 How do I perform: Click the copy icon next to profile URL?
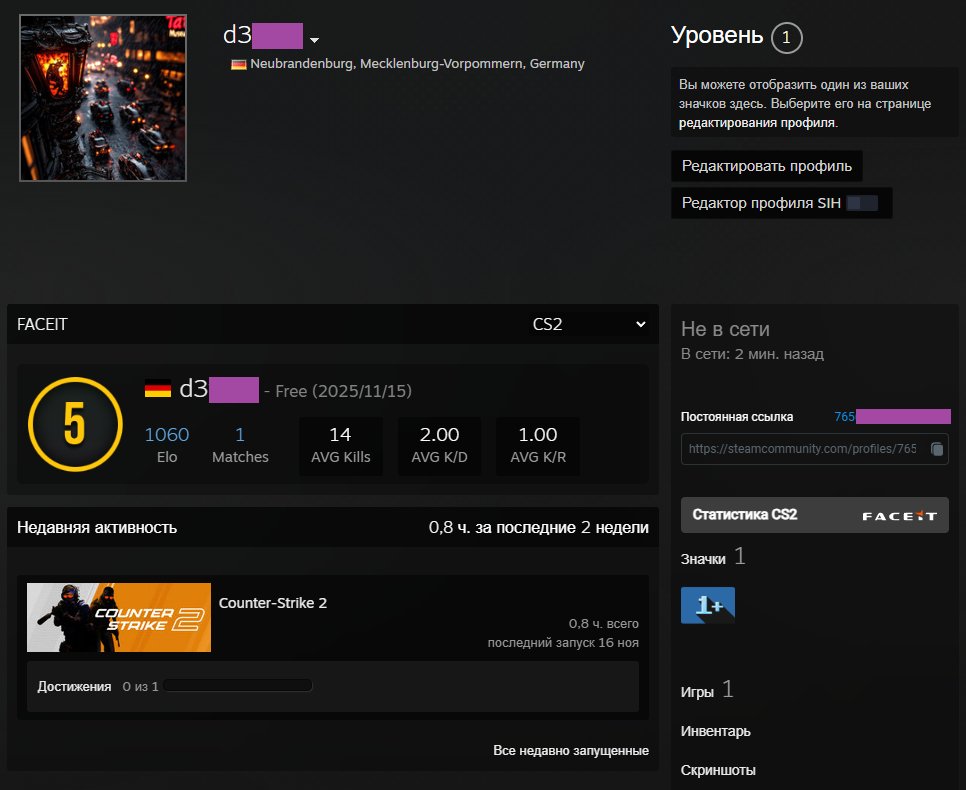[x=936, y=449]
